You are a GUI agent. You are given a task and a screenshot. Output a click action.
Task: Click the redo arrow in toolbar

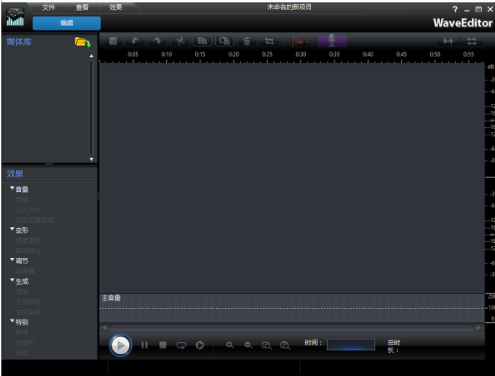point(157,41)
